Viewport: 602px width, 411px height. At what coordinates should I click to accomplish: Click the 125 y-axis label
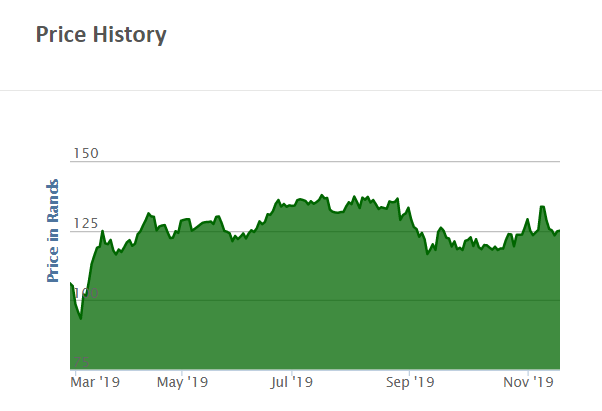[86, 223]
